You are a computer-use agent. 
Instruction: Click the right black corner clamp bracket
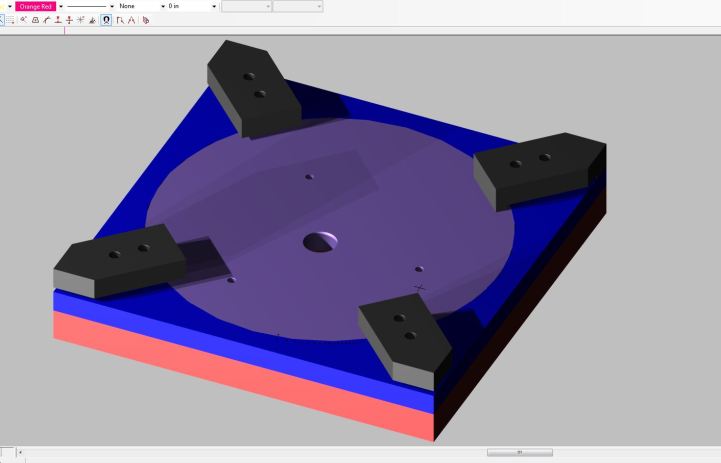click(539, 171)
